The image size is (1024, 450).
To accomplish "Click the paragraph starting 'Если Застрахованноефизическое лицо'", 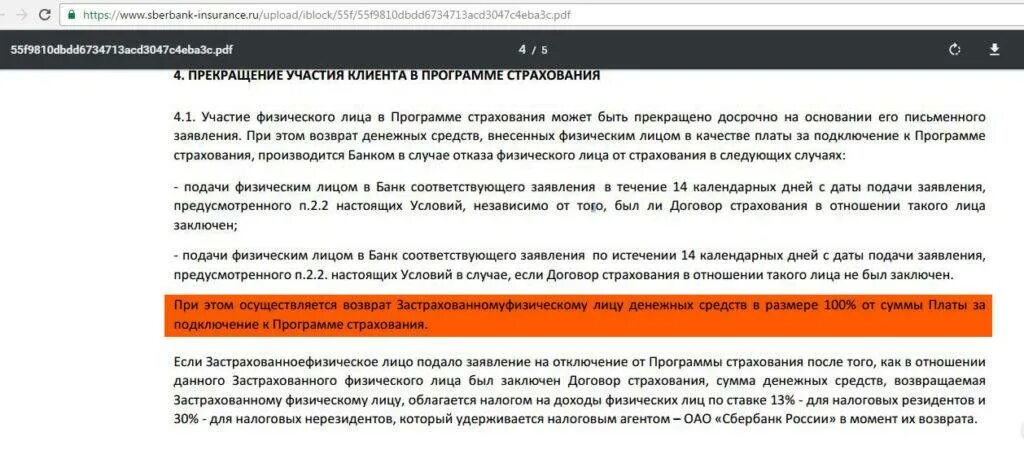I will 579,391.
